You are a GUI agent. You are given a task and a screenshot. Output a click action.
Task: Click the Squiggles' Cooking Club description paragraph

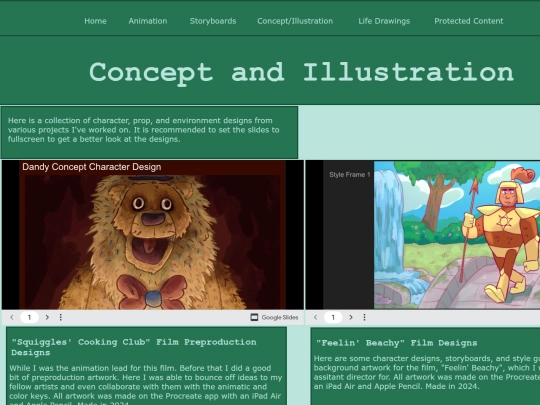click(146, 384)
